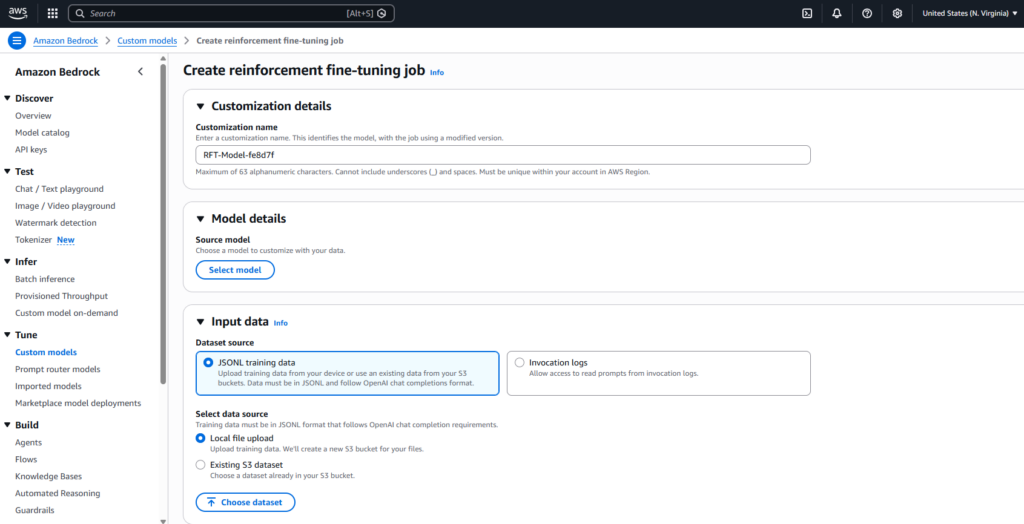1024x524 pixels.
Task: Select JSONL training data option
Action: tap(209, 363)
